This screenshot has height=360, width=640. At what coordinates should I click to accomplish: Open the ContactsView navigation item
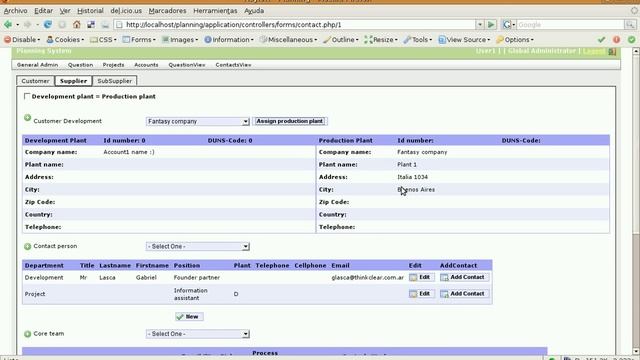(x=233, y=65)
